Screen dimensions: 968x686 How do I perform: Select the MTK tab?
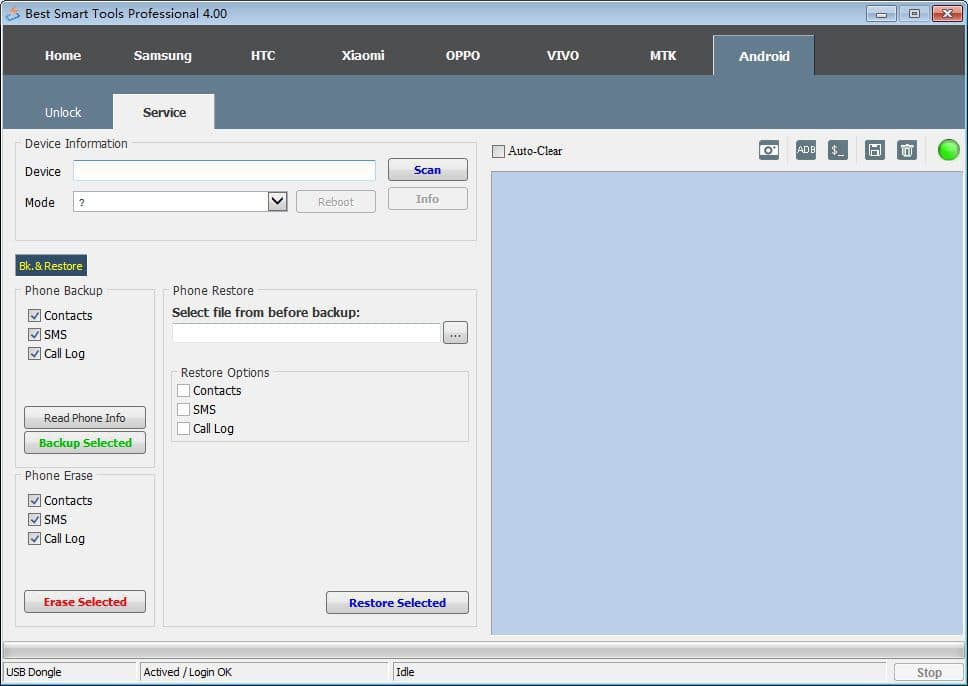663,56
